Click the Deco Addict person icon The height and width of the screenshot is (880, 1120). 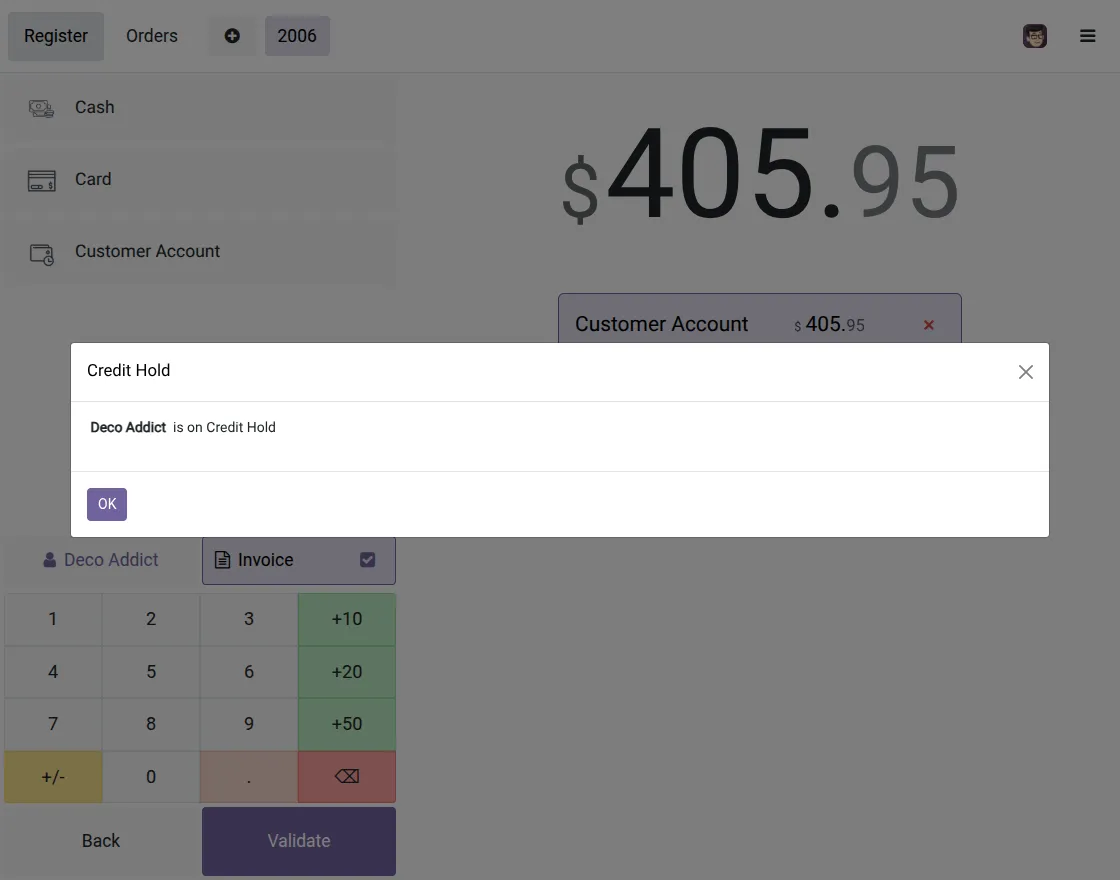(x=49, y=560)
